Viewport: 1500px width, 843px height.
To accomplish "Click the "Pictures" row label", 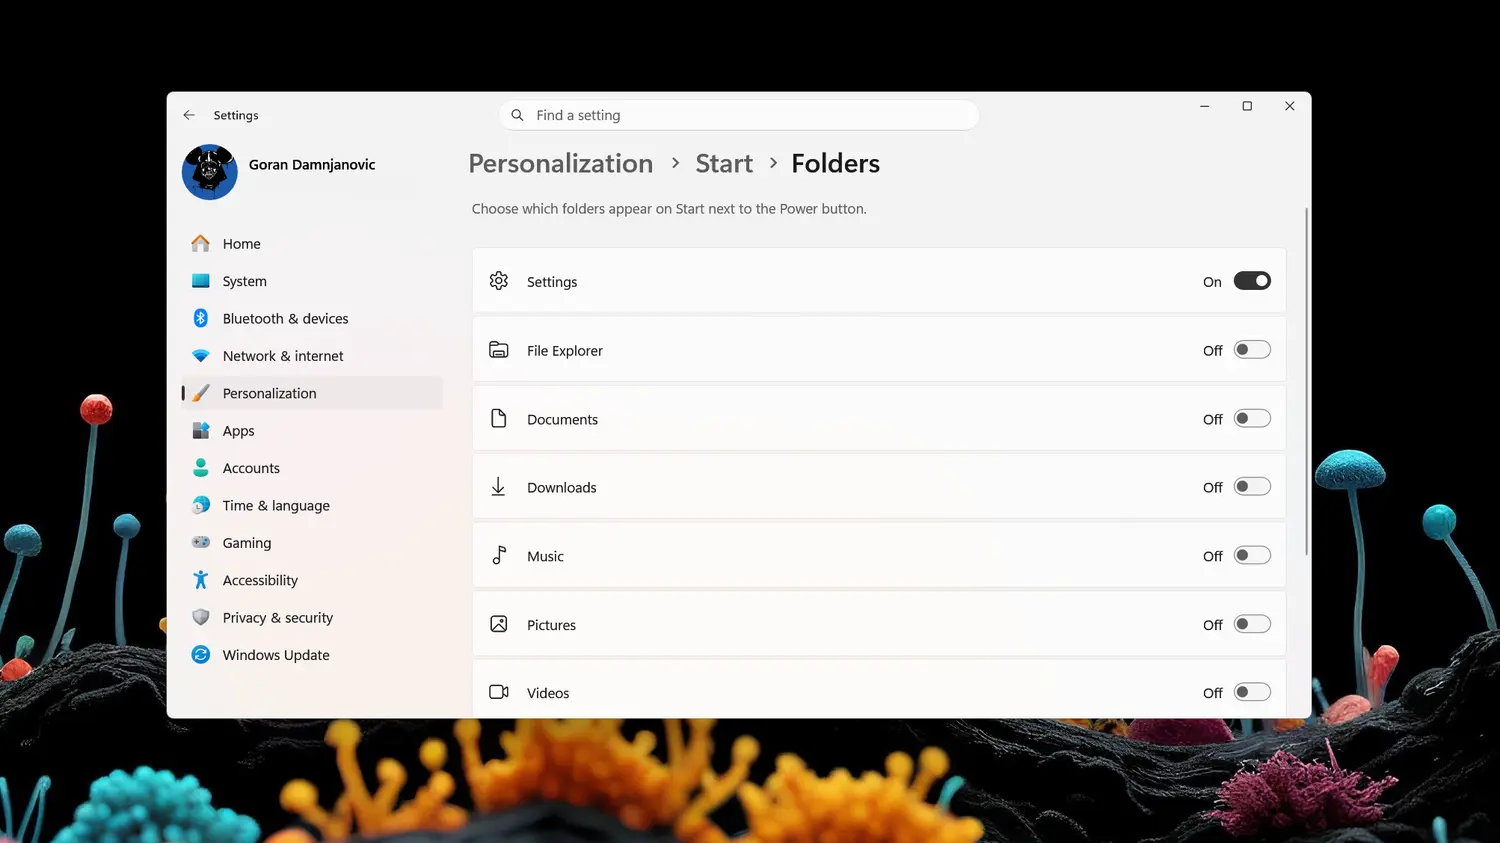I will pos(551,625).
